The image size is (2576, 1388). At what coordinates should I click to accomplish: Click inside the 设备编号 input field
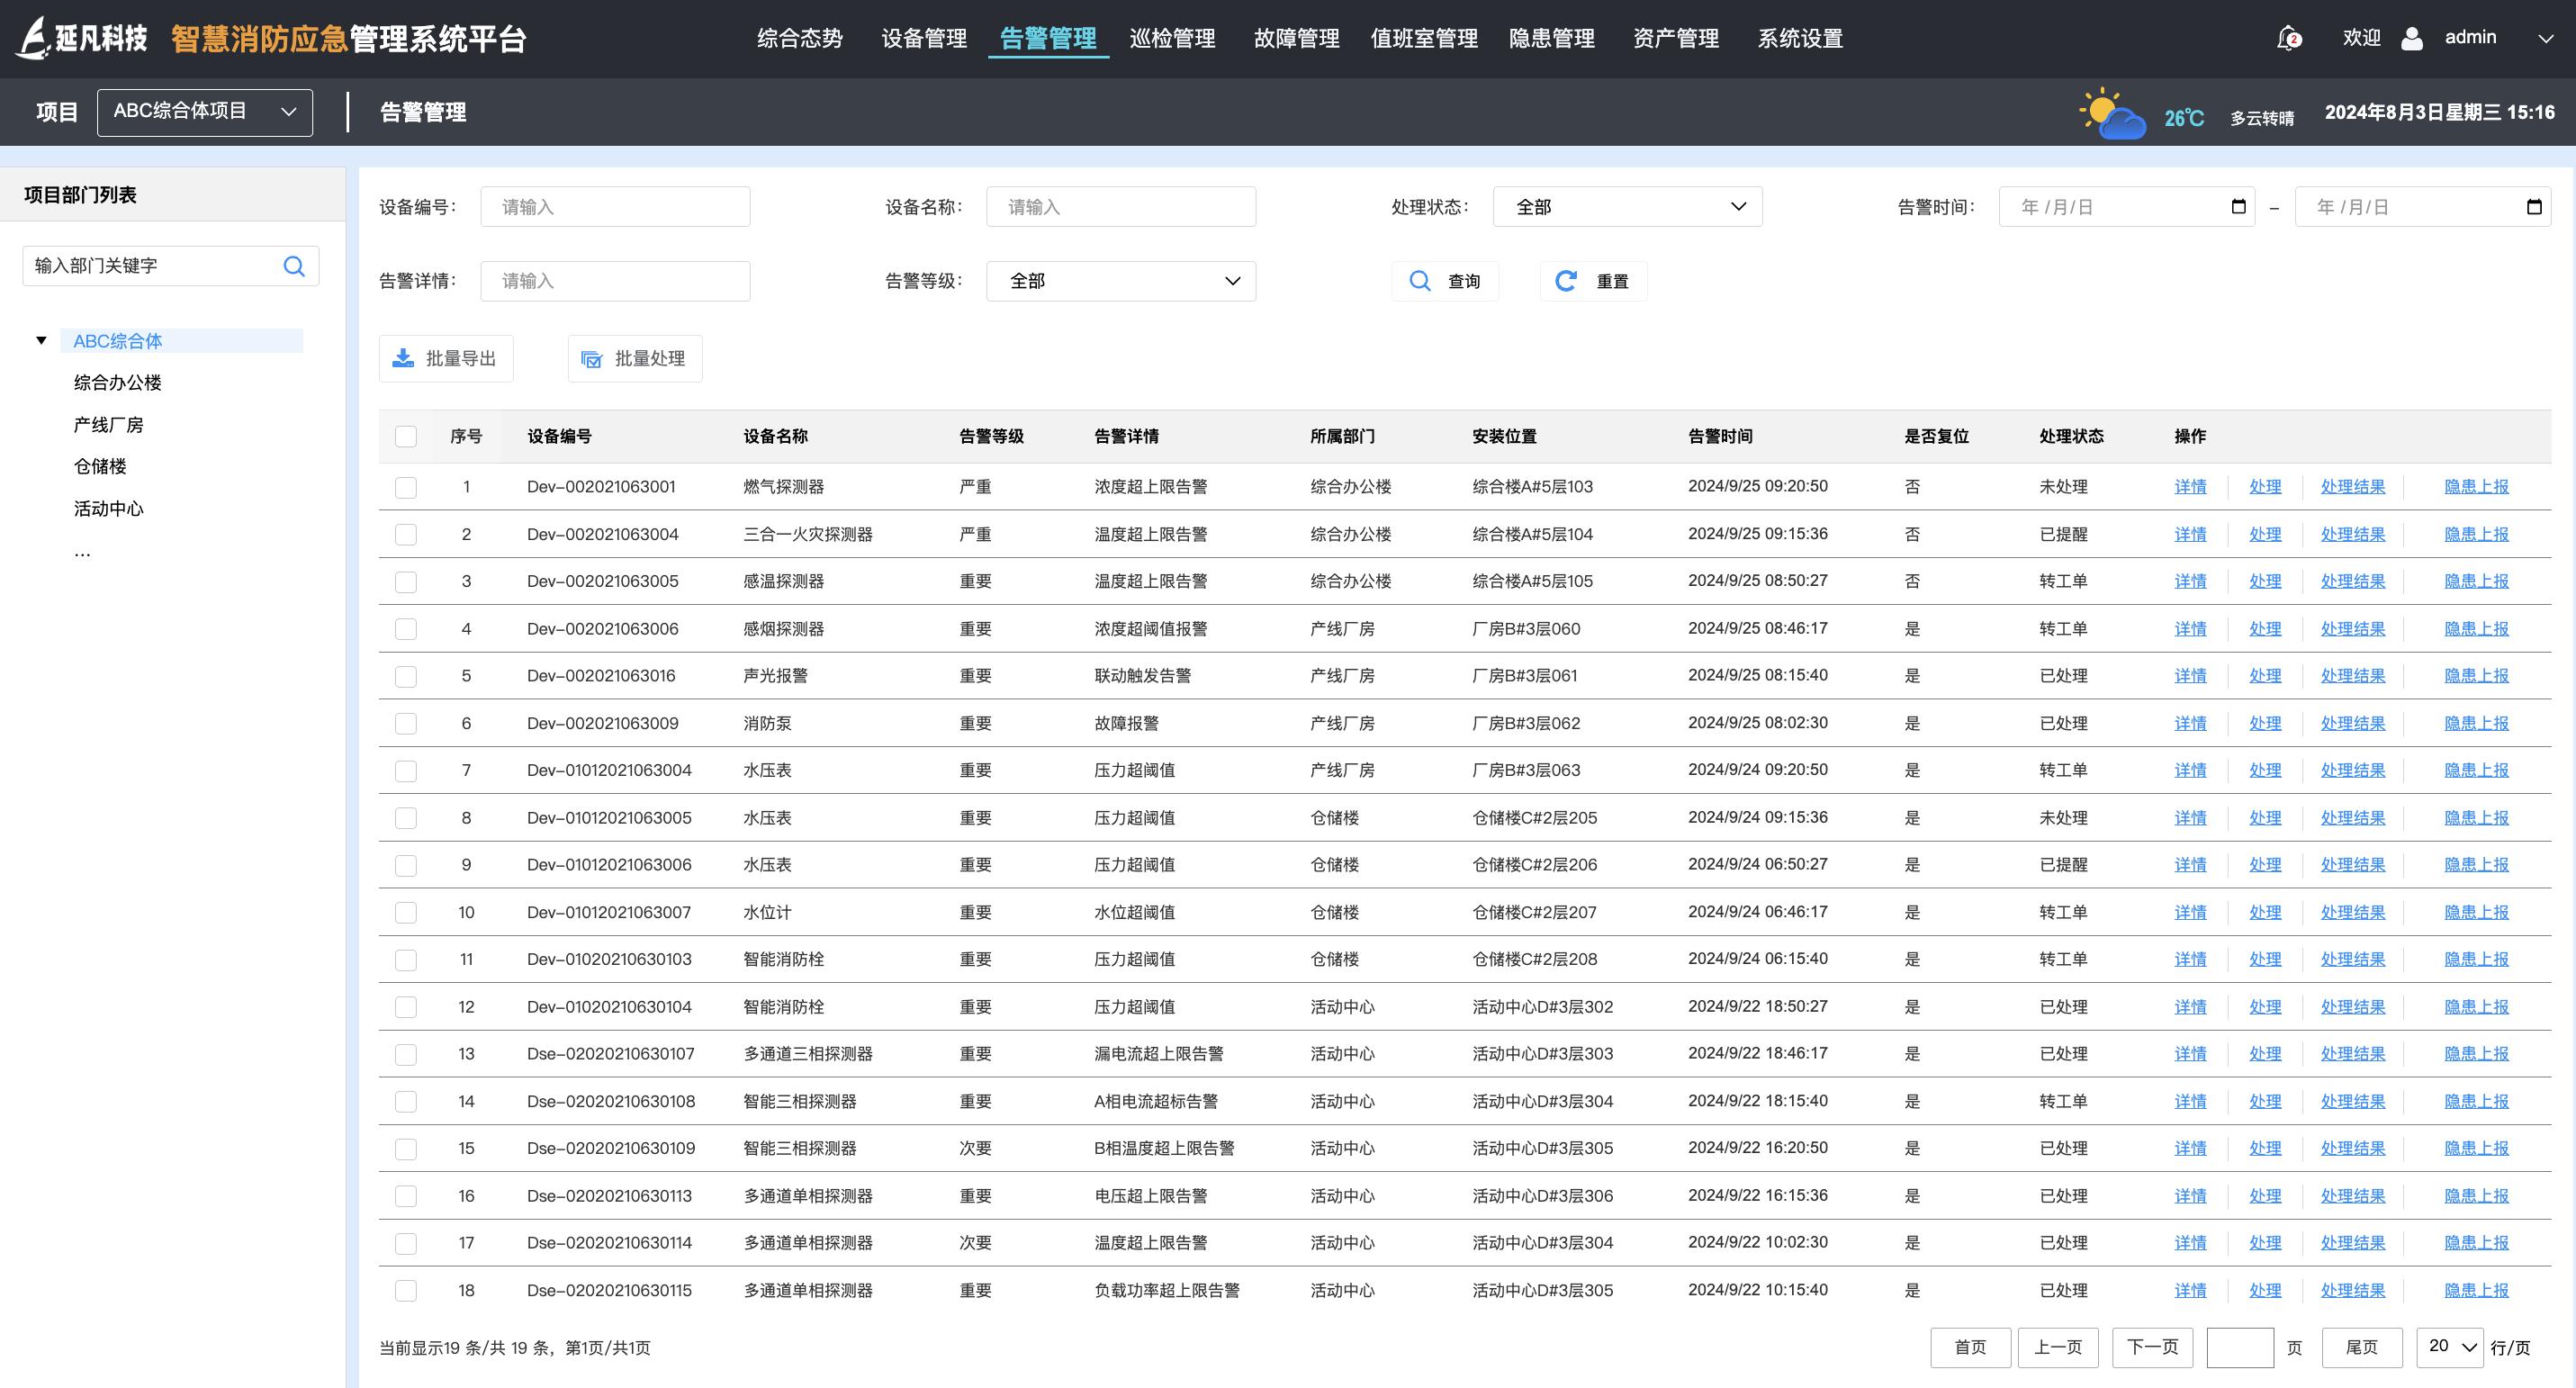(x=615, y=206)
